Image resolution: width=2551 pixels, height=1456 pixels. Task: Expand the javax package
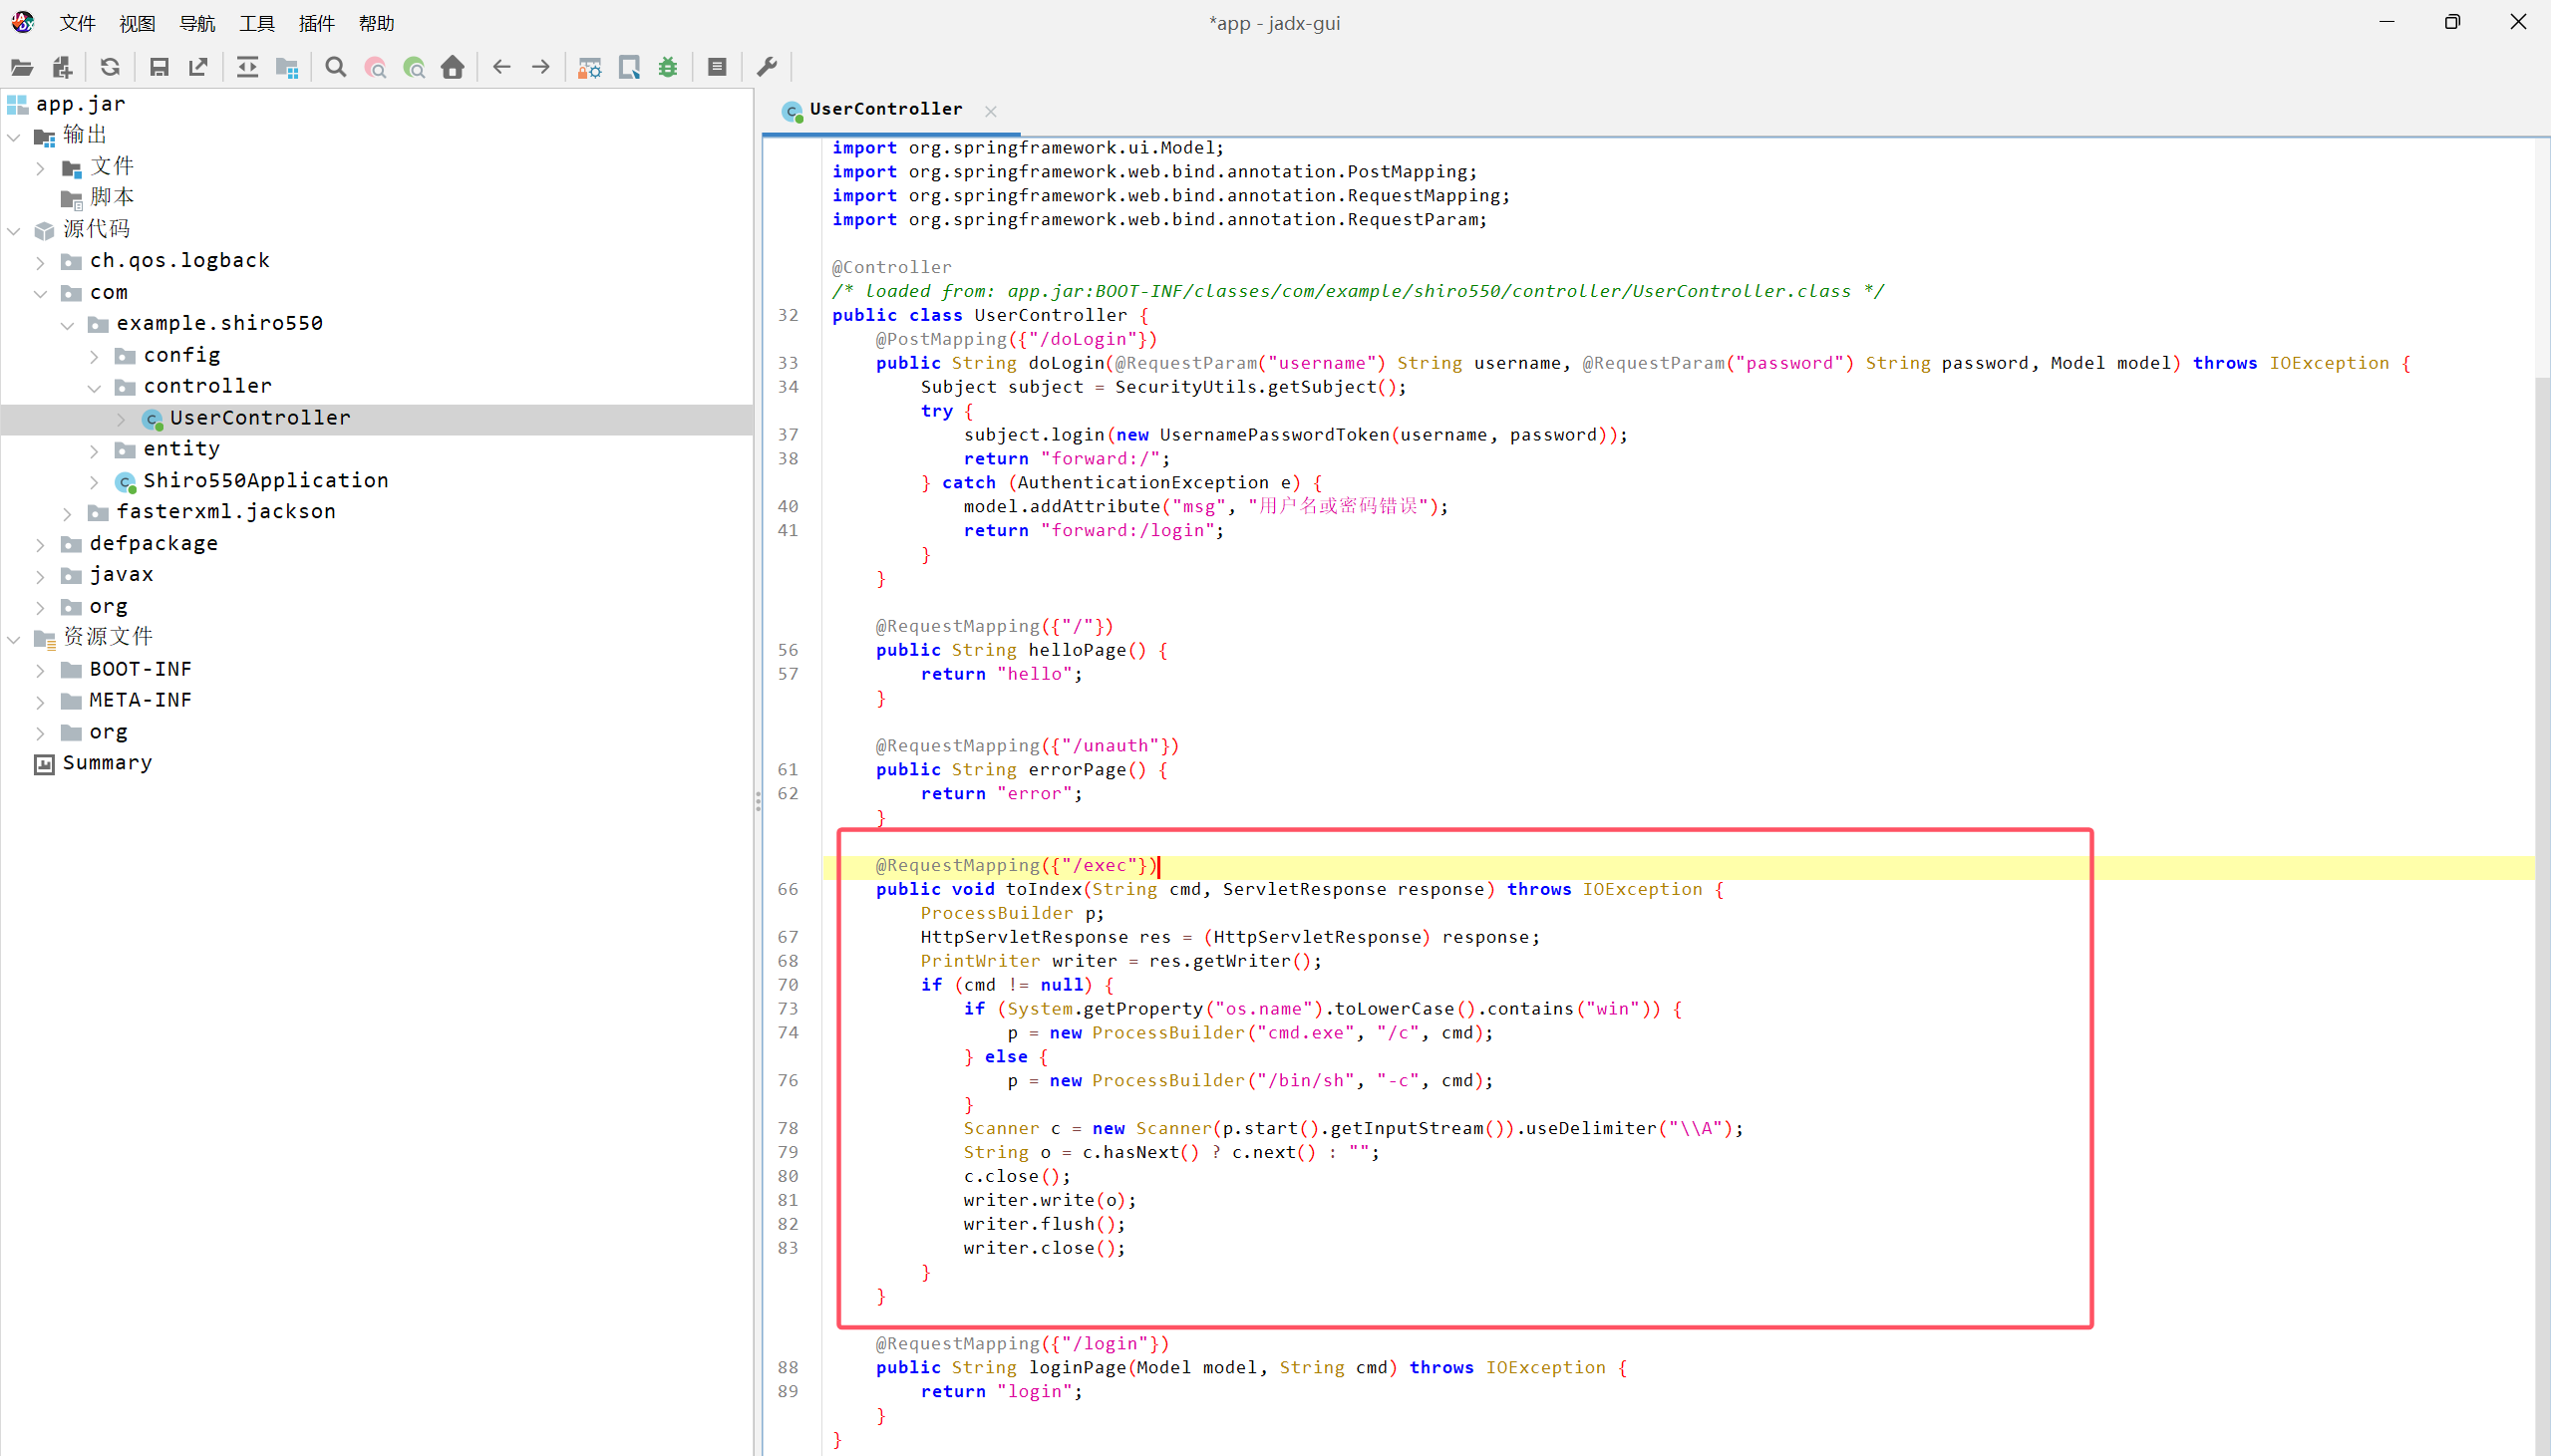click(x=40, y=576)
